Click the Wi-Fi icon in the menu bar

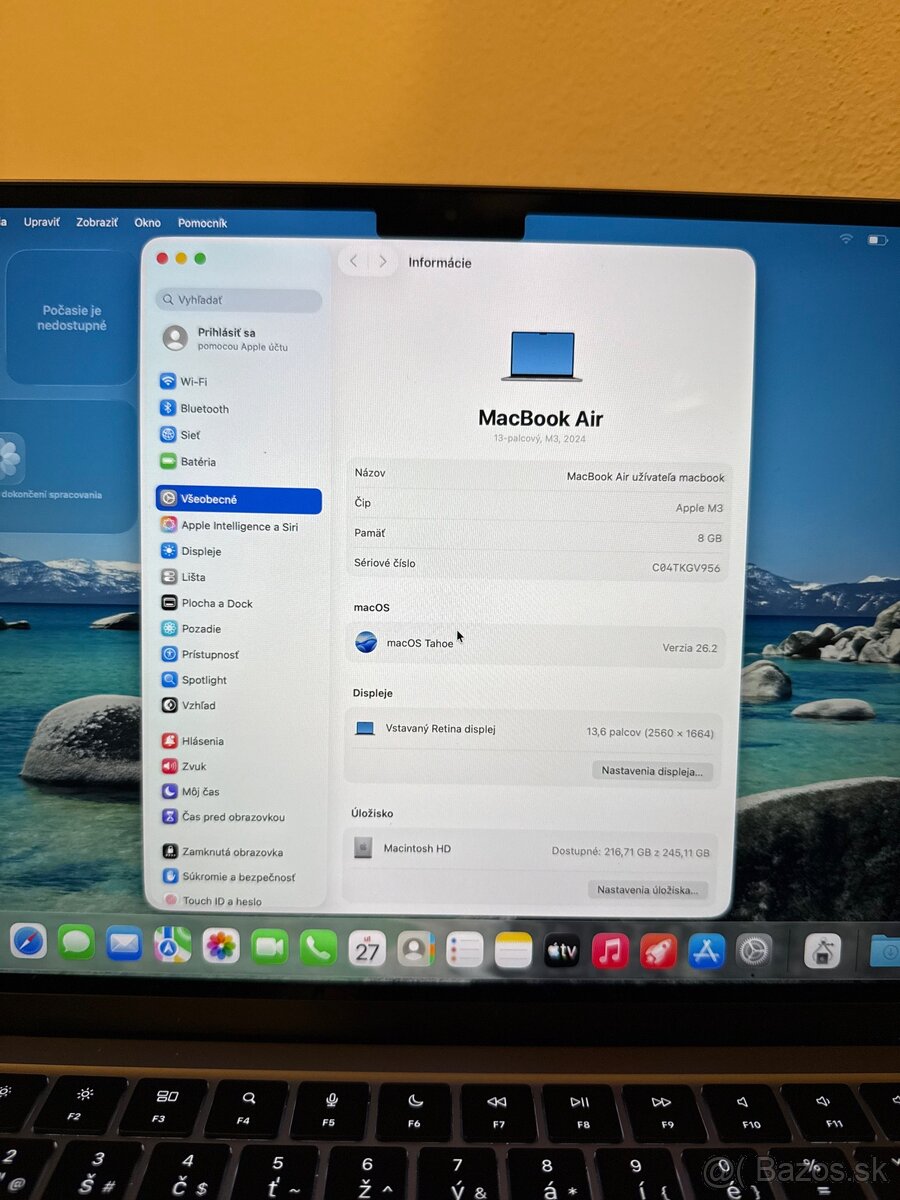846,239
